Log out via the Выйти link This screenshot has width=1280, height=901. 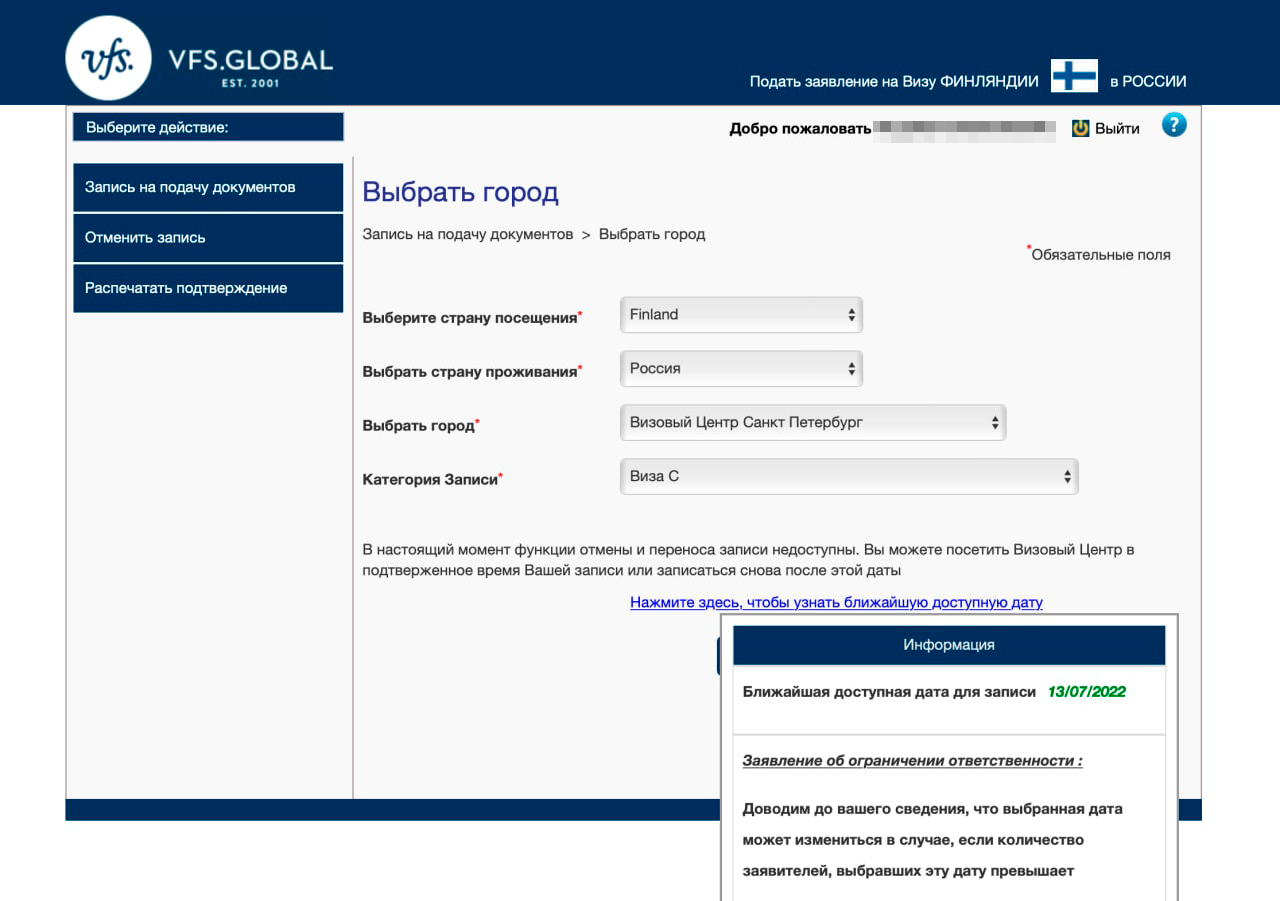1117,128
